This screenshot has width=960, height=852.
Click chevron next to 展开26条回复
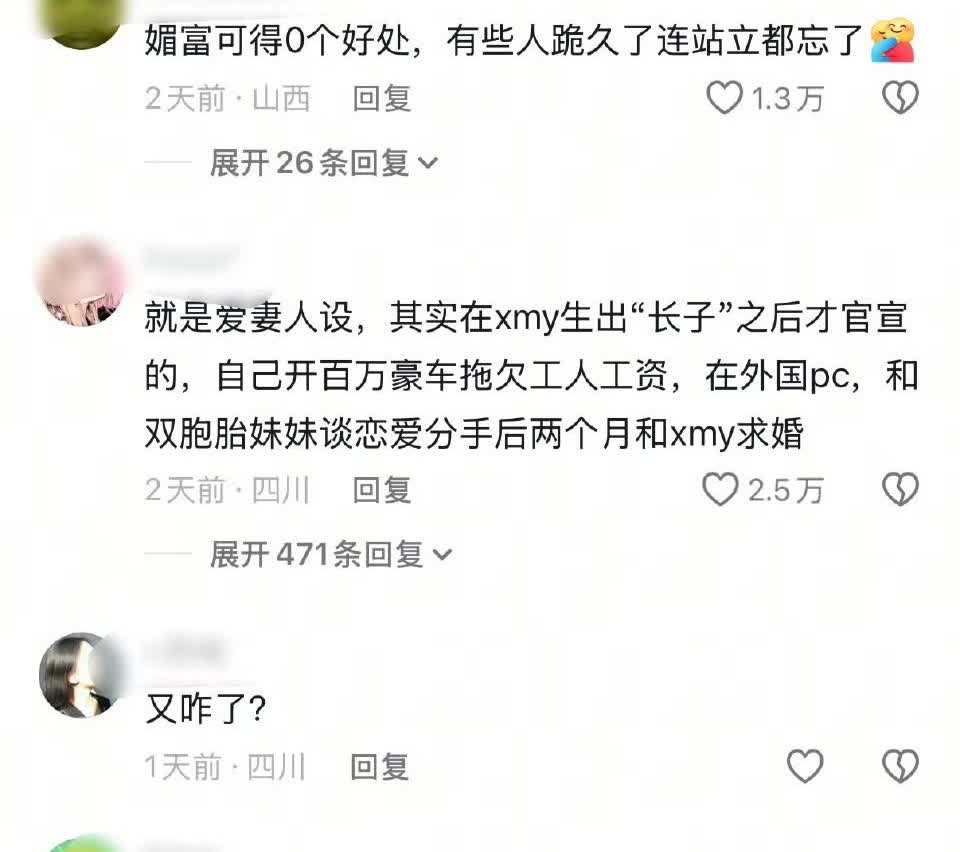click(427, 163)
